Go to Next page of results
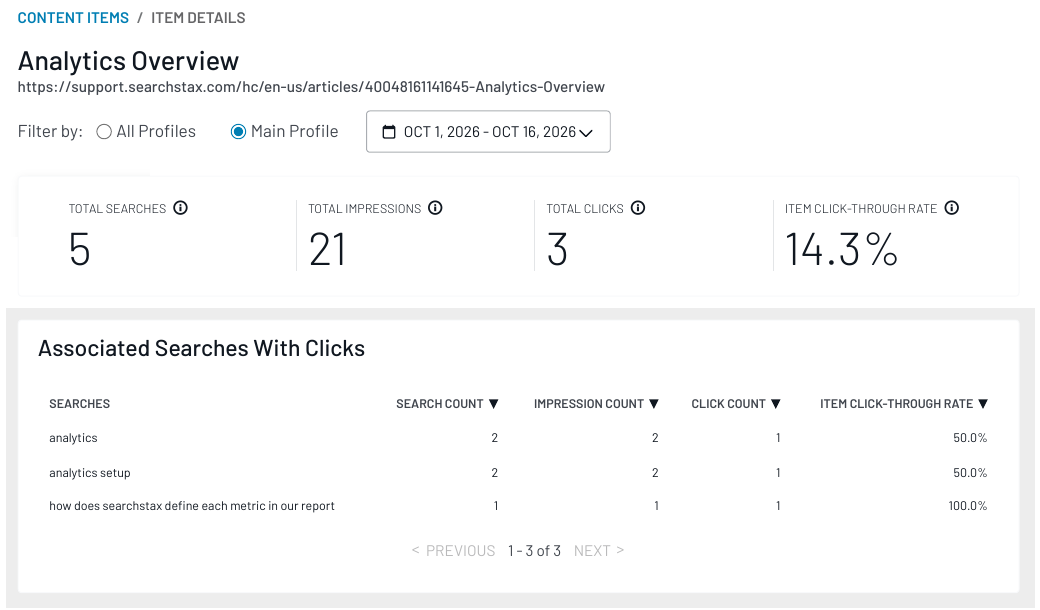The image size is (1040, 610). point(599,551)
